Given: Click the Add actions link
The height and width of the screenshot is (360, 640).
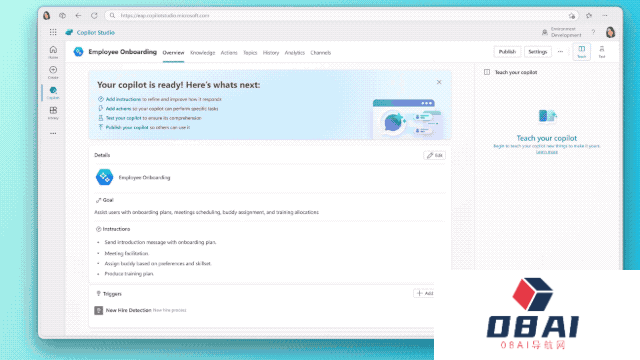Looking at the screenshot, I should (x=118, y=109).
